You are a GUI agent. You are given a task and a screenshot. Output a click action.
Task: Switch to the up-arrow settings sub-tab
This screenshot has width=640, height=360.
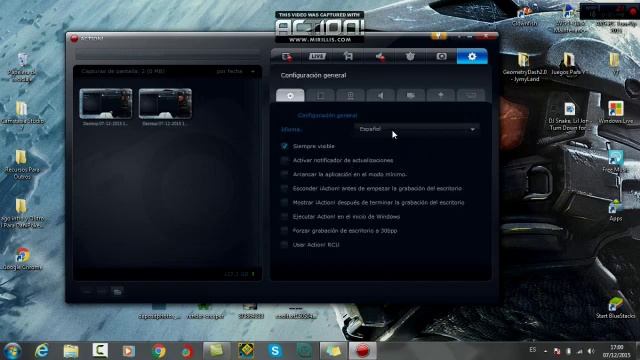click(x=441, y=95)
